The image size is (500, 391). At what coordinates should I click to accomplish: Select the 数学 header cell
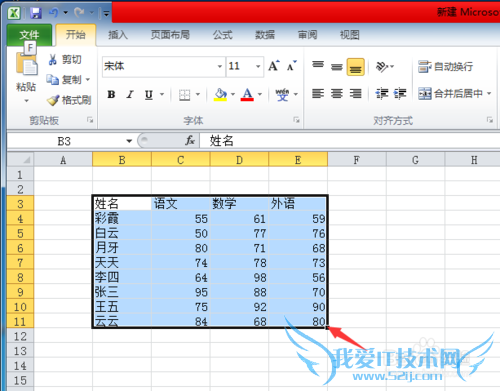pyautogui.click(x=239, y=203)
